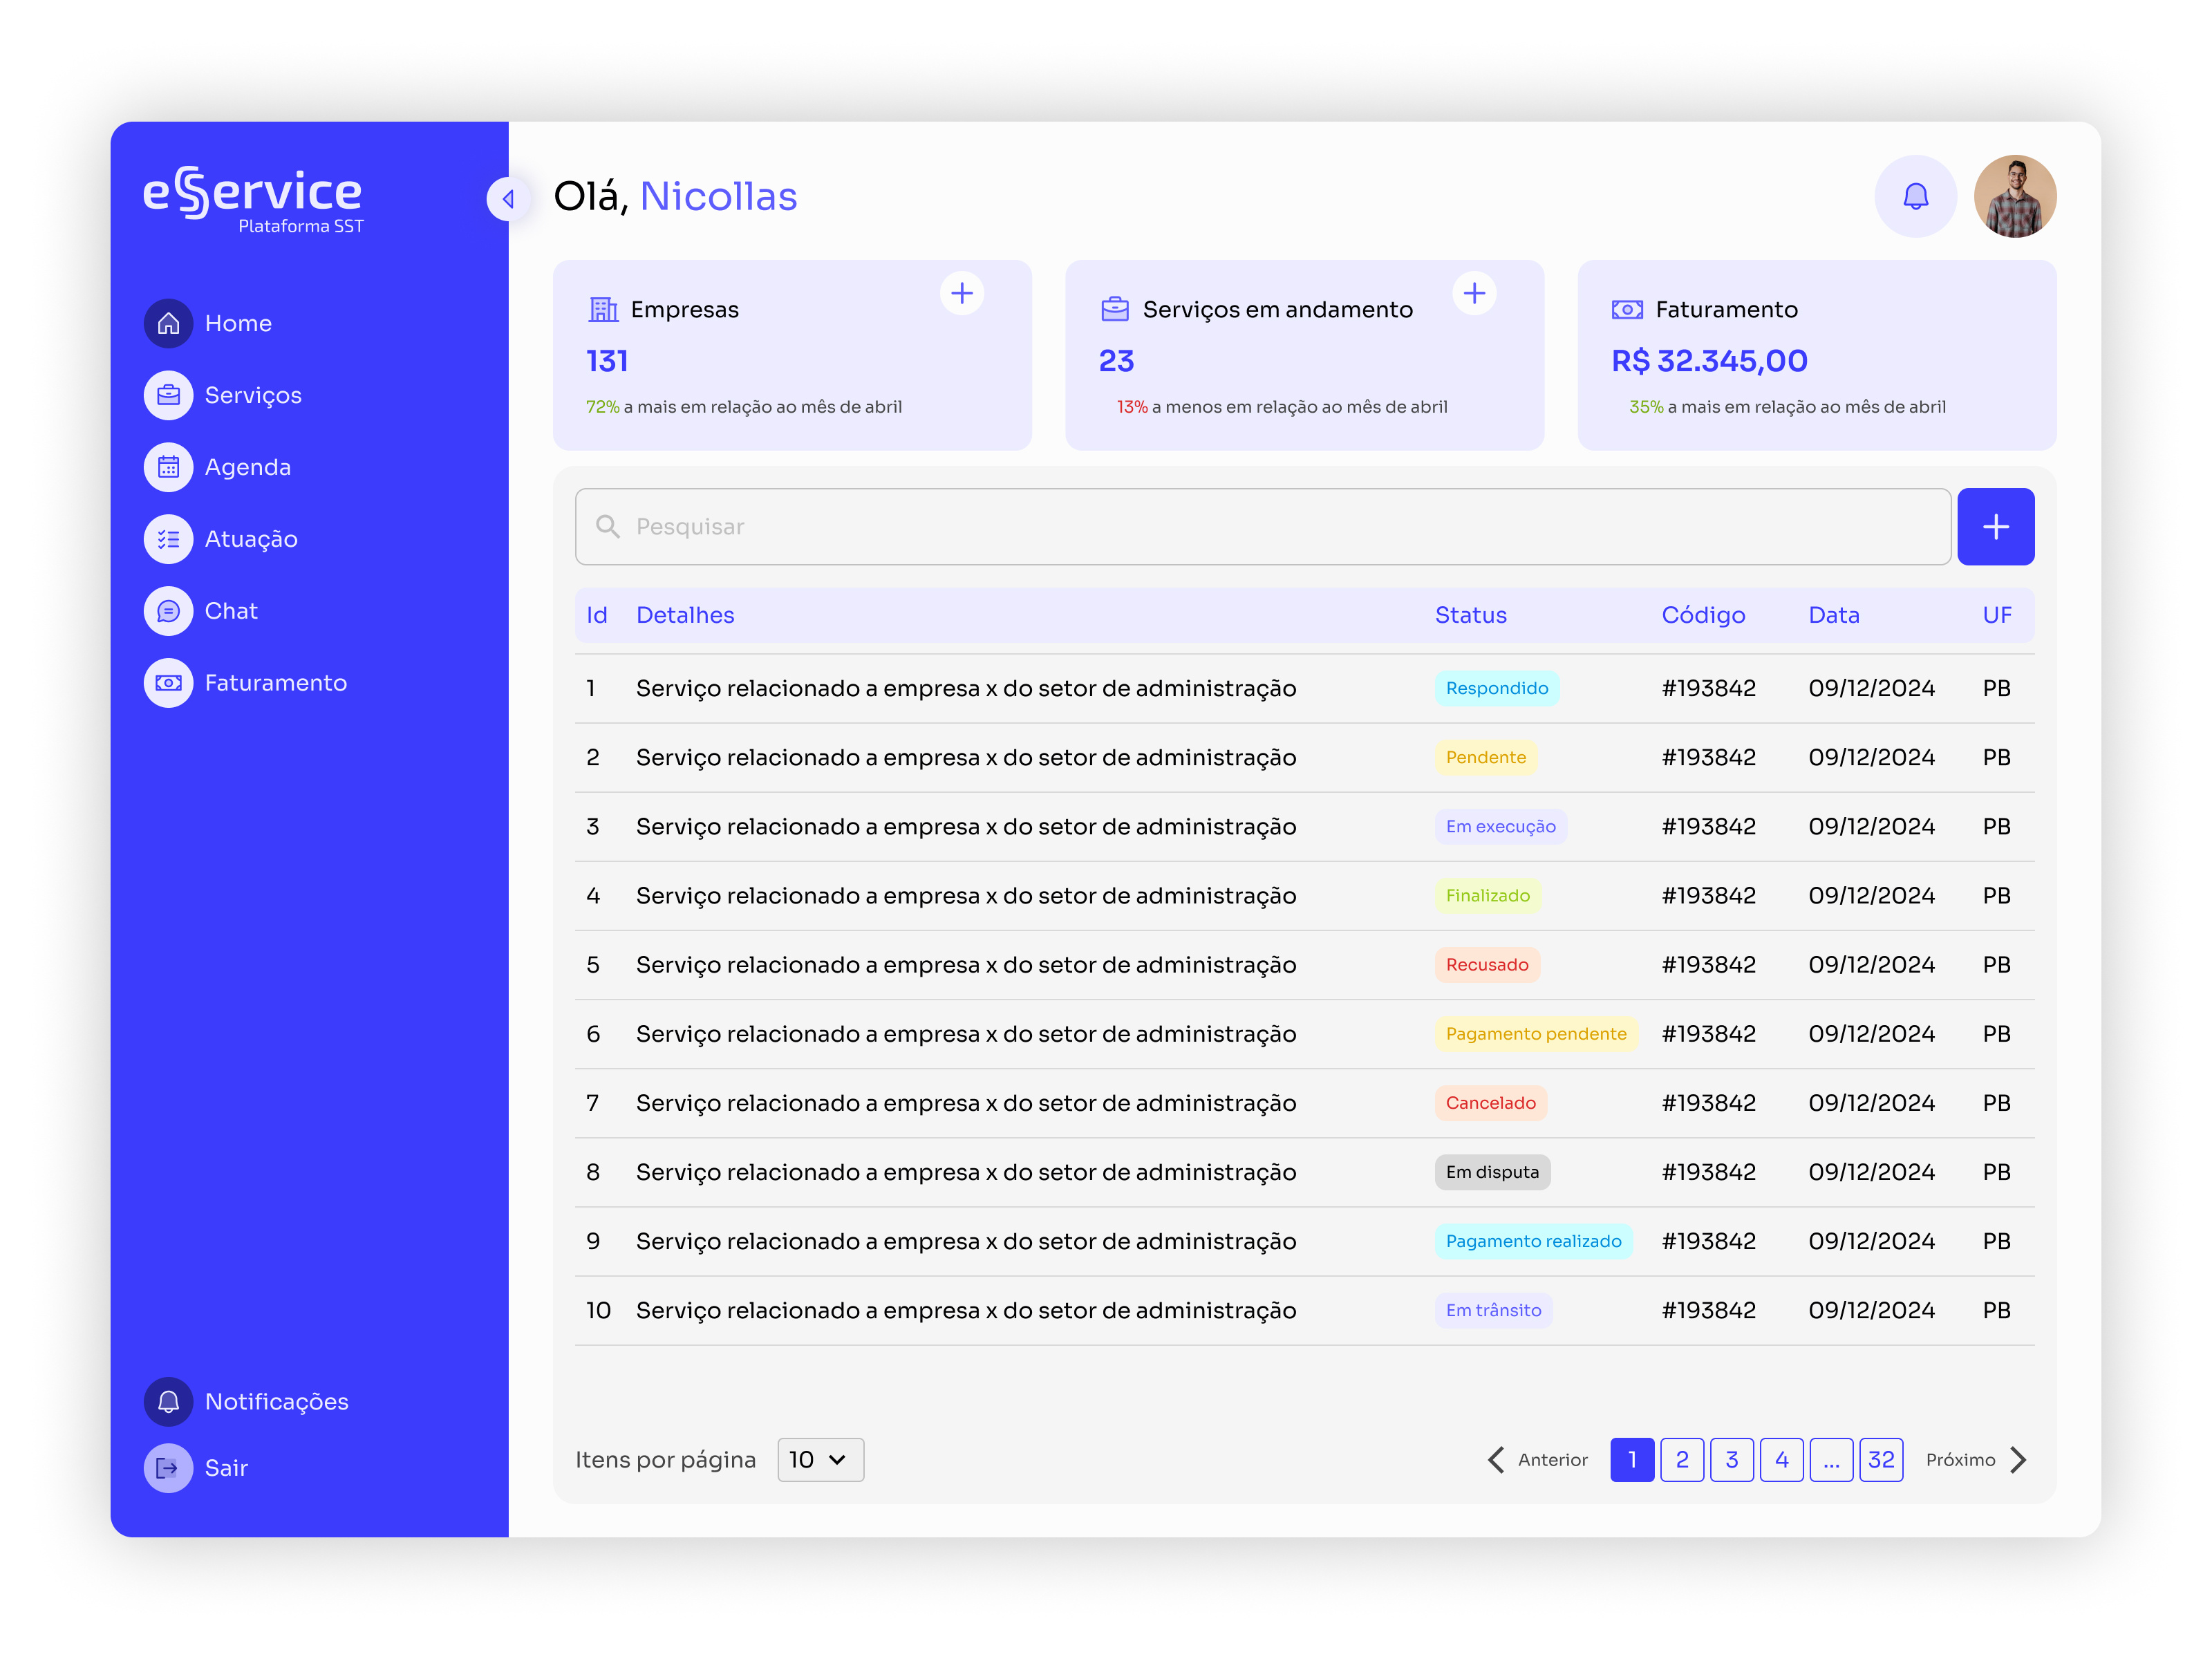This screenshot has width=2212, height=1659.
Task: Click the Sair logout icon
Action: (168, 1467)
